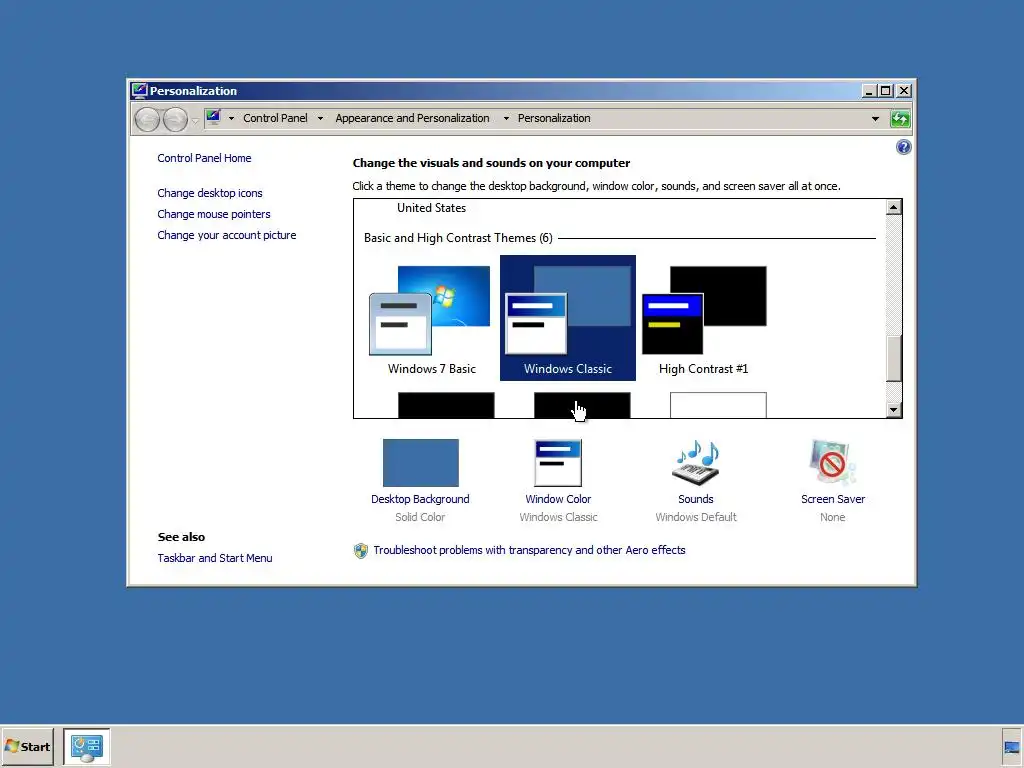Image resolution: width=1024 pixels, height=768 pixels.
Task: Click the Desktop Background text link
Action: 420,499
